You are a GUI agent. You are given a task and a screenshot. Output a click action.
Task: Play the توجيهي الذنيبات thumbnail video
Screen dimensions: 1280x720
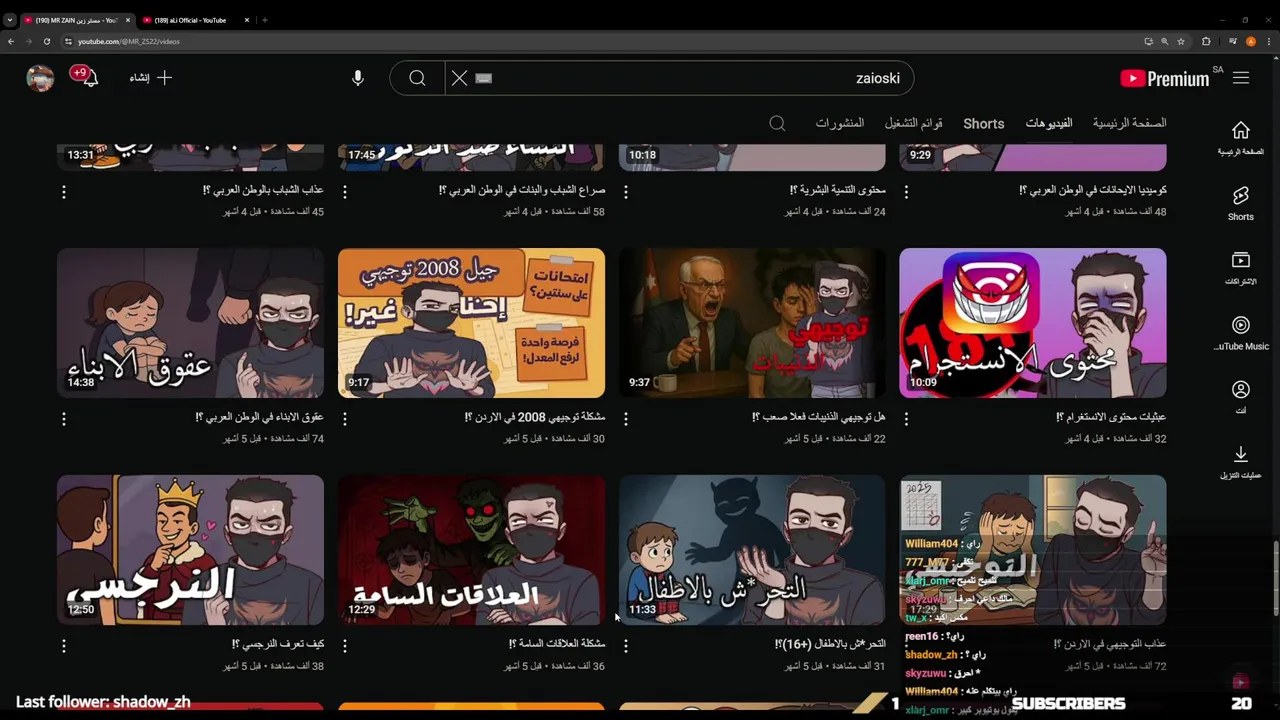(x=752, y=323)
